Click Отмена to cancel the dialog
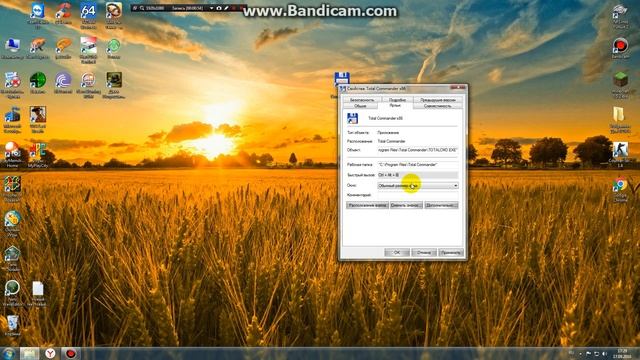 coord(424,253)
